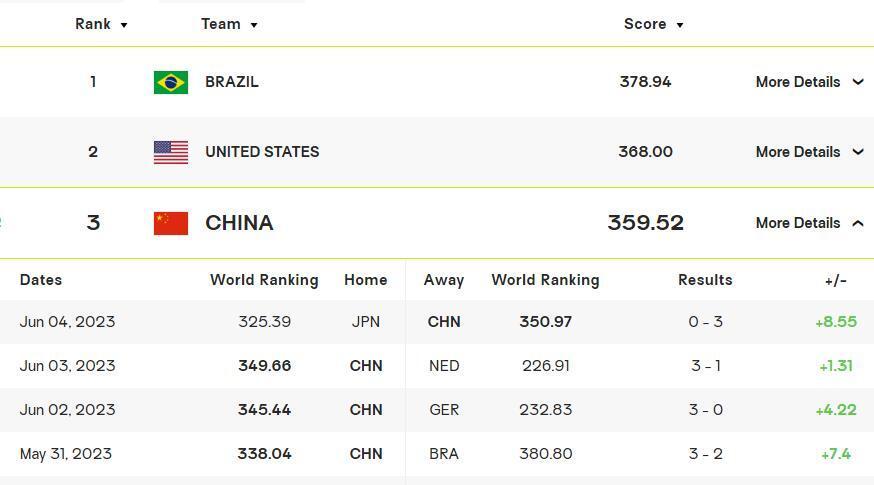Click the United States flag icon
The height and width of the screenshot is (485, 874).
pos(171,152)
